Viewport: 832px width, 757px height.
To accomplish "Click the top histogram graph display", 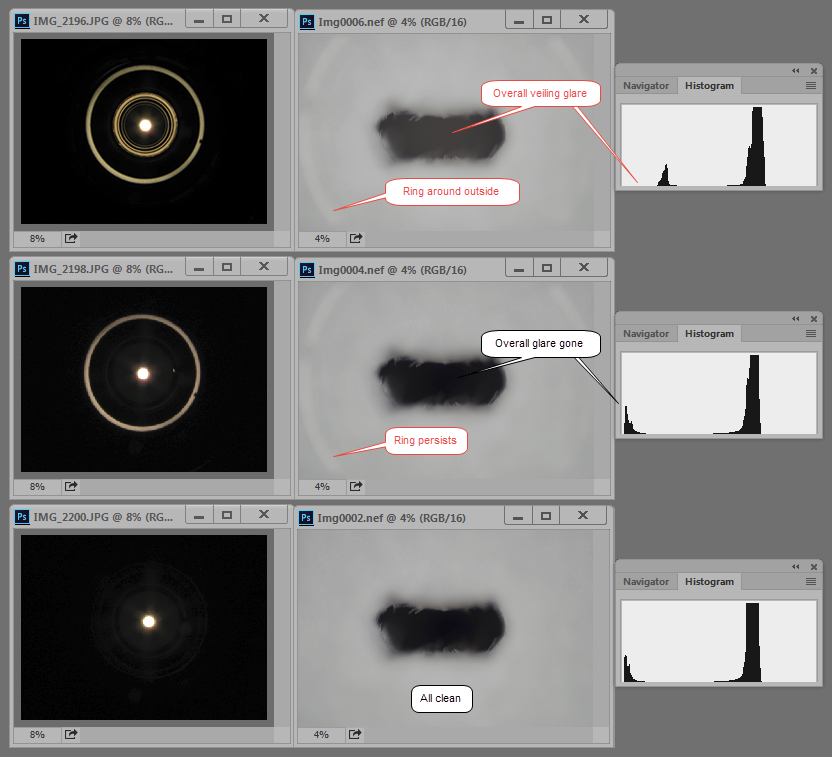I will tap(718, 145).
